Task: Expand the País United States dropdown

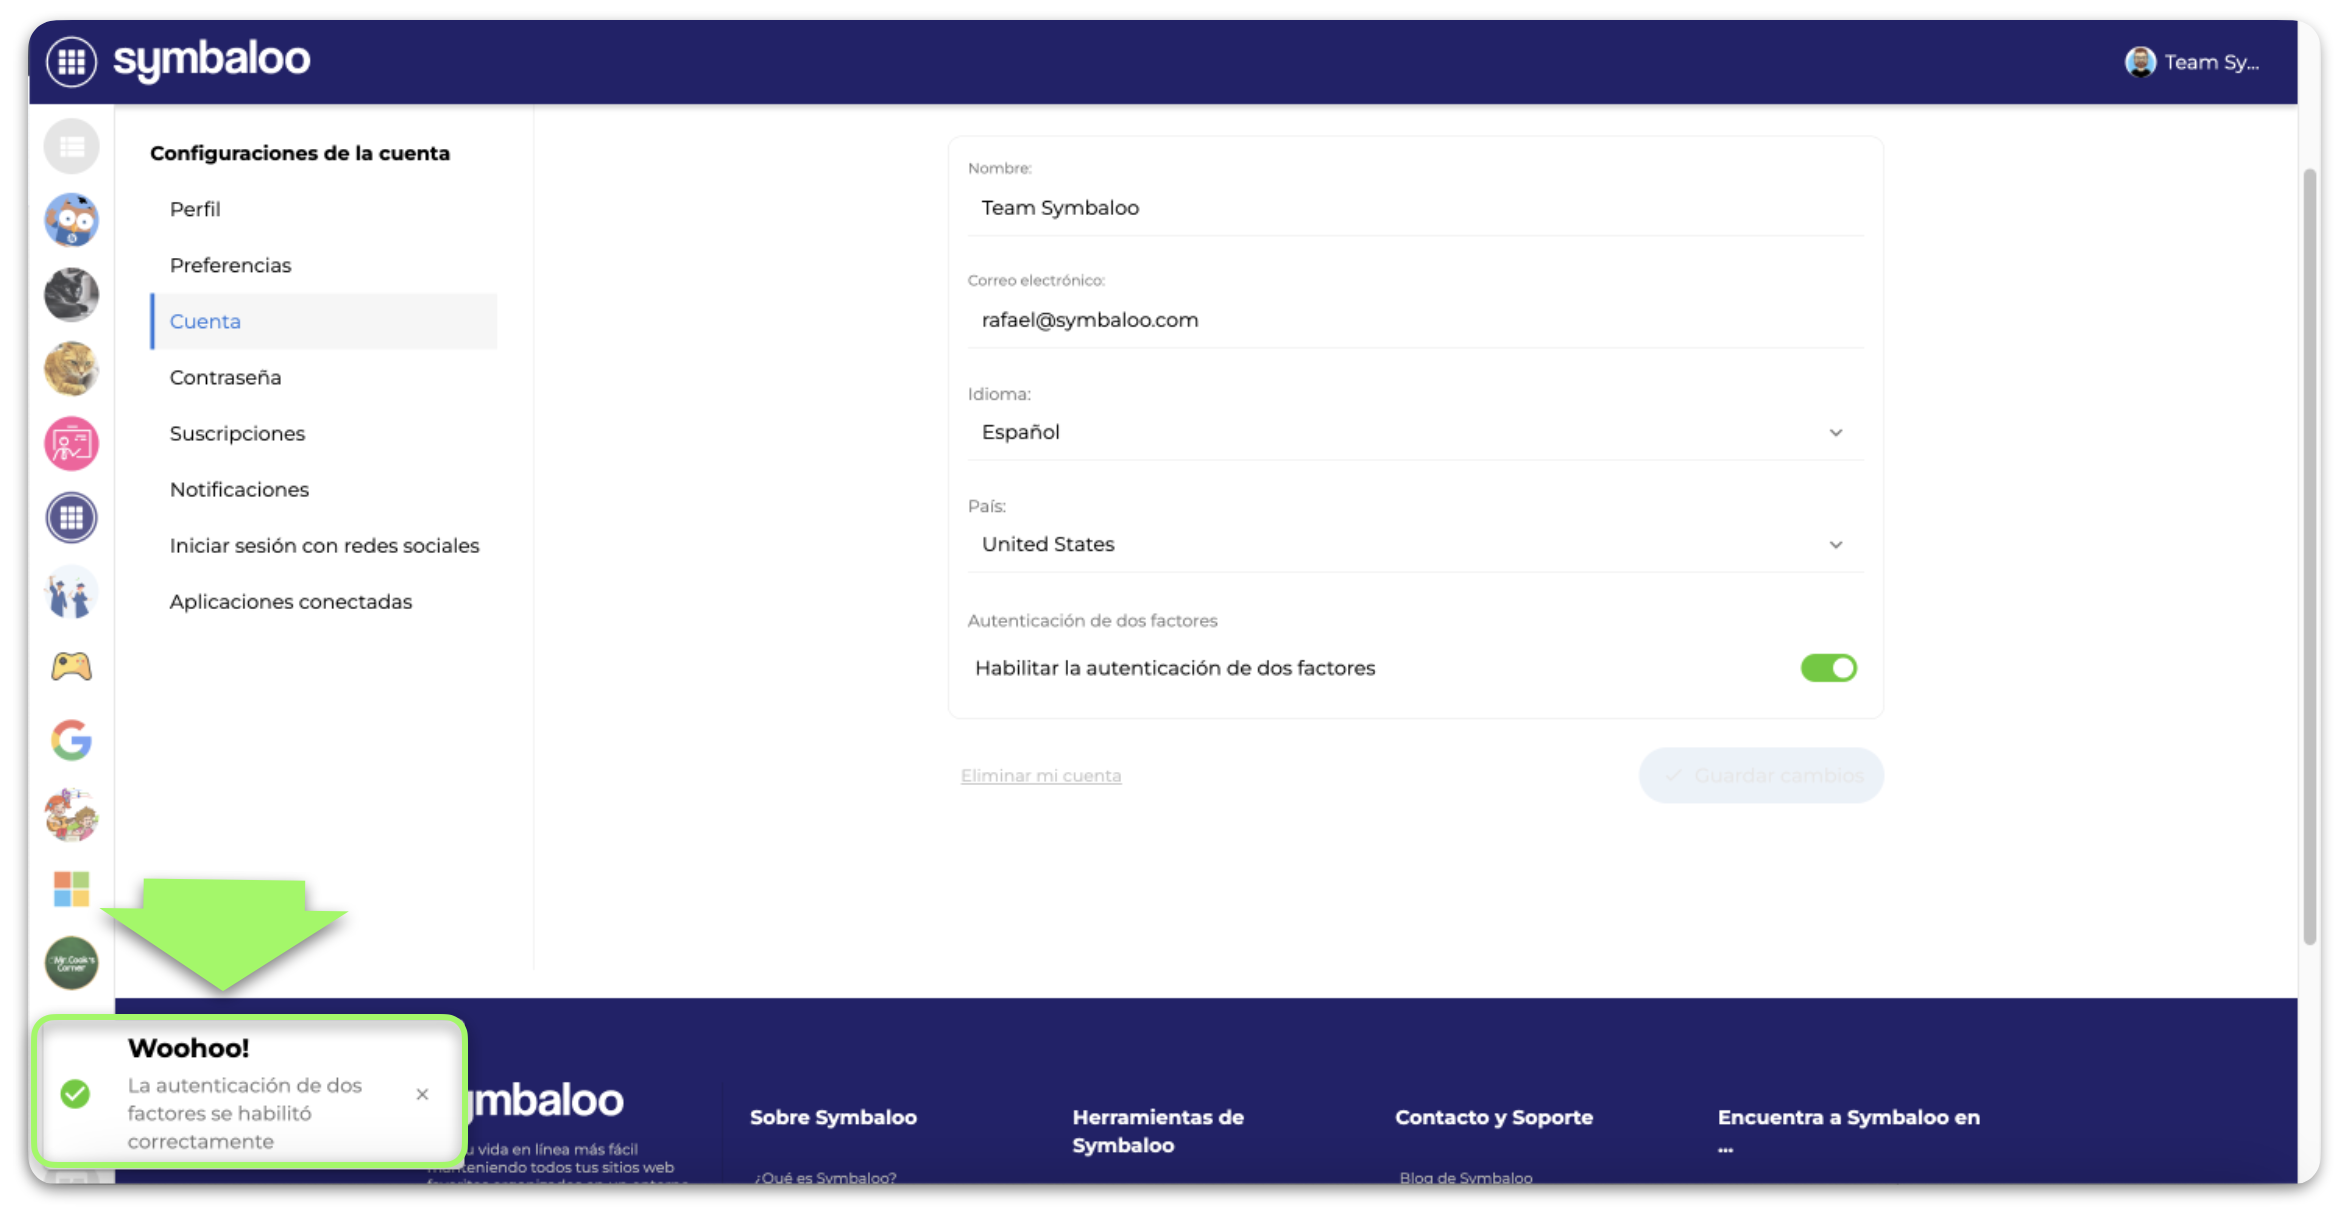Action: pyautogui.click(x=1414, y=544)
